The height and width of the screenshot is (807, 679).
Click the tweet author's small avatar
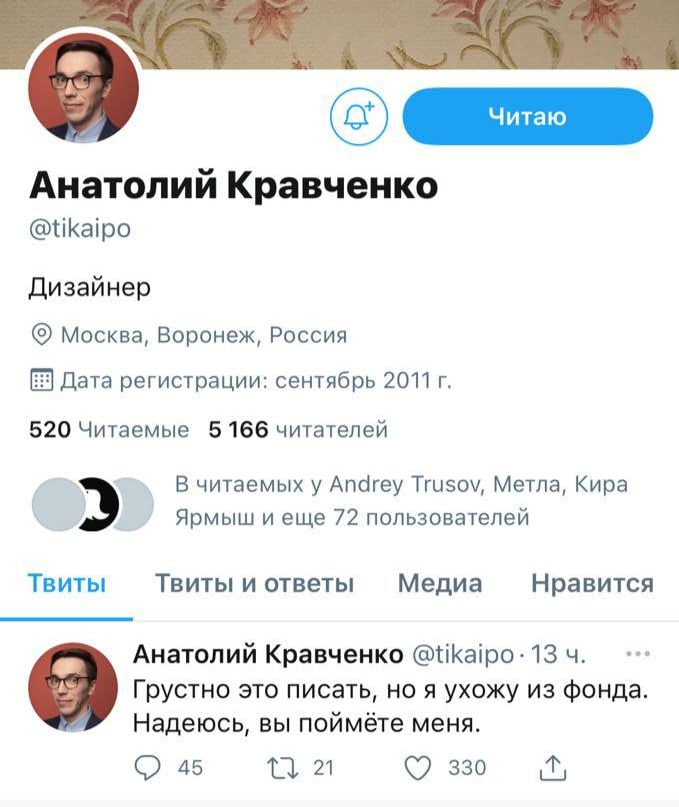73,687
